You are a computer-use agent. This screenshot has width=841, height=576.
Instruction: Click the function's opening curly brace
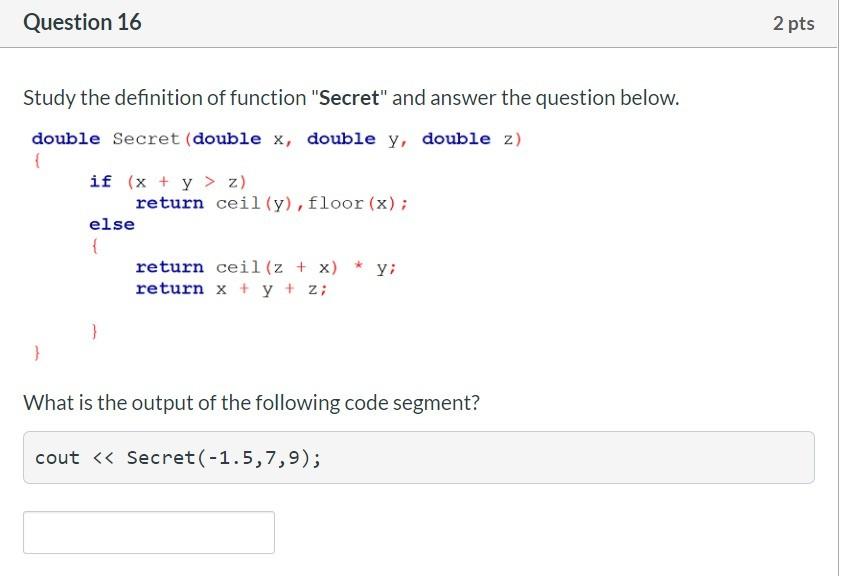point(36,160)
